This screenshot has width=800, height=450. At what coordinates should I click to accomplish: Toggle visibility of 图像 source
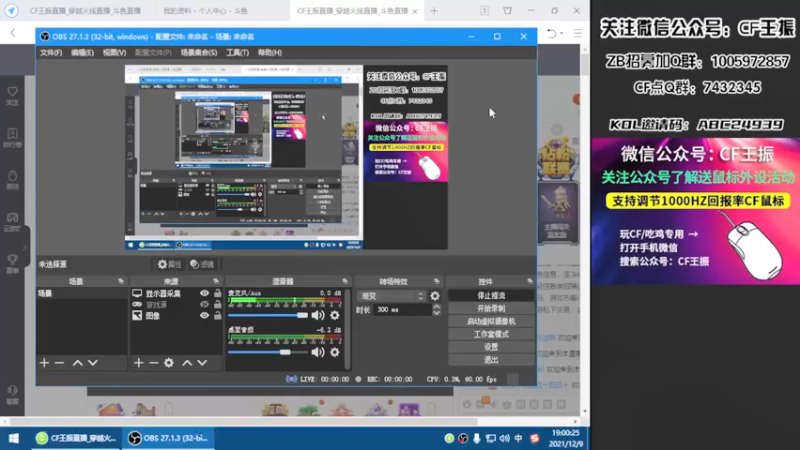205,316
